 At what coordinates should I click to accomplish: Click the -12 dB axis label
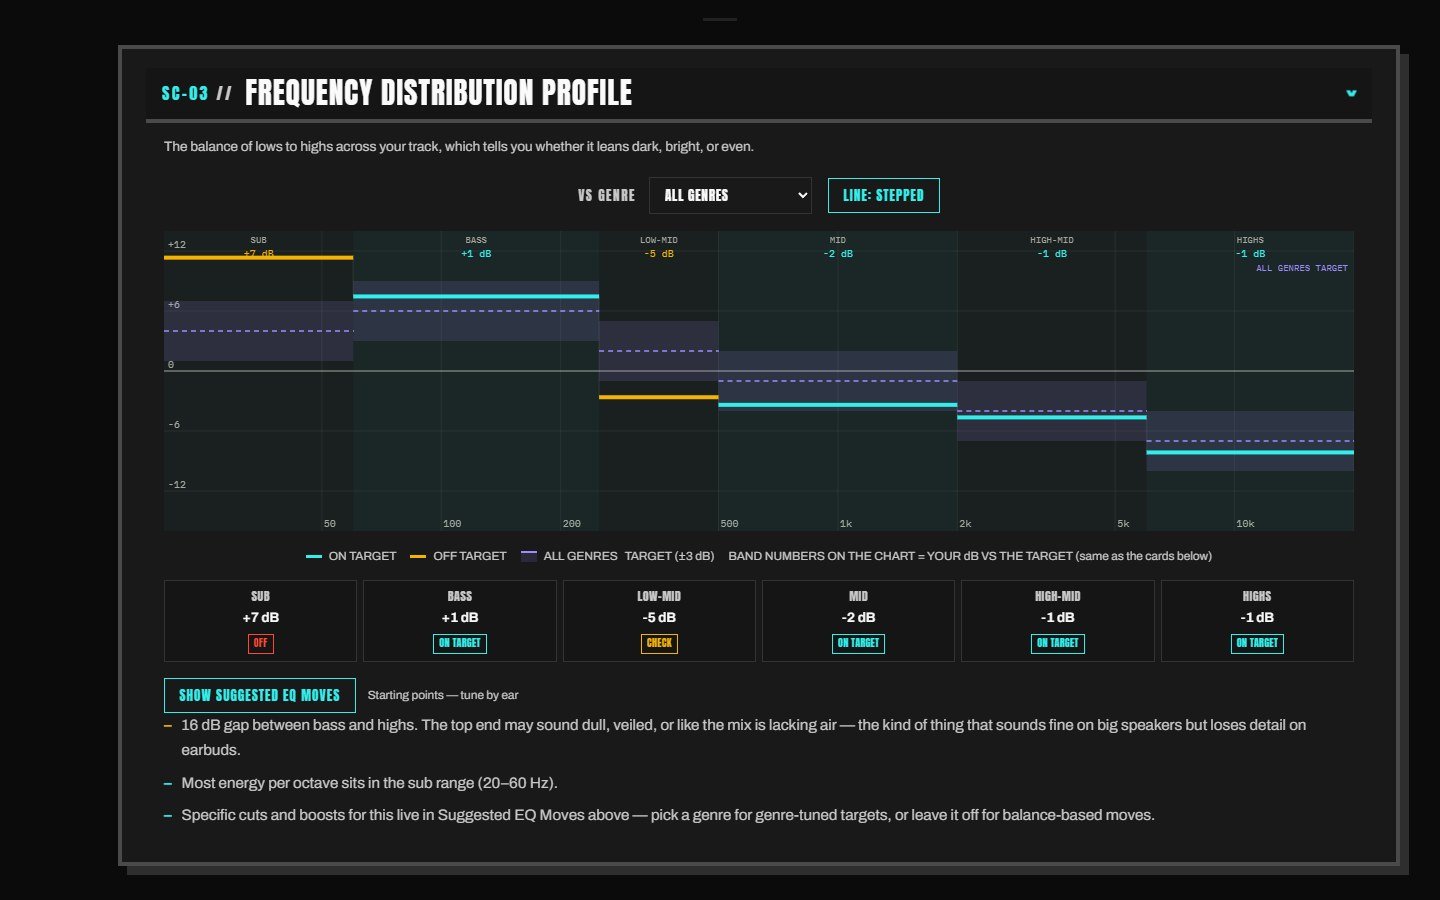pyautogui.click(x=177, y=485)
